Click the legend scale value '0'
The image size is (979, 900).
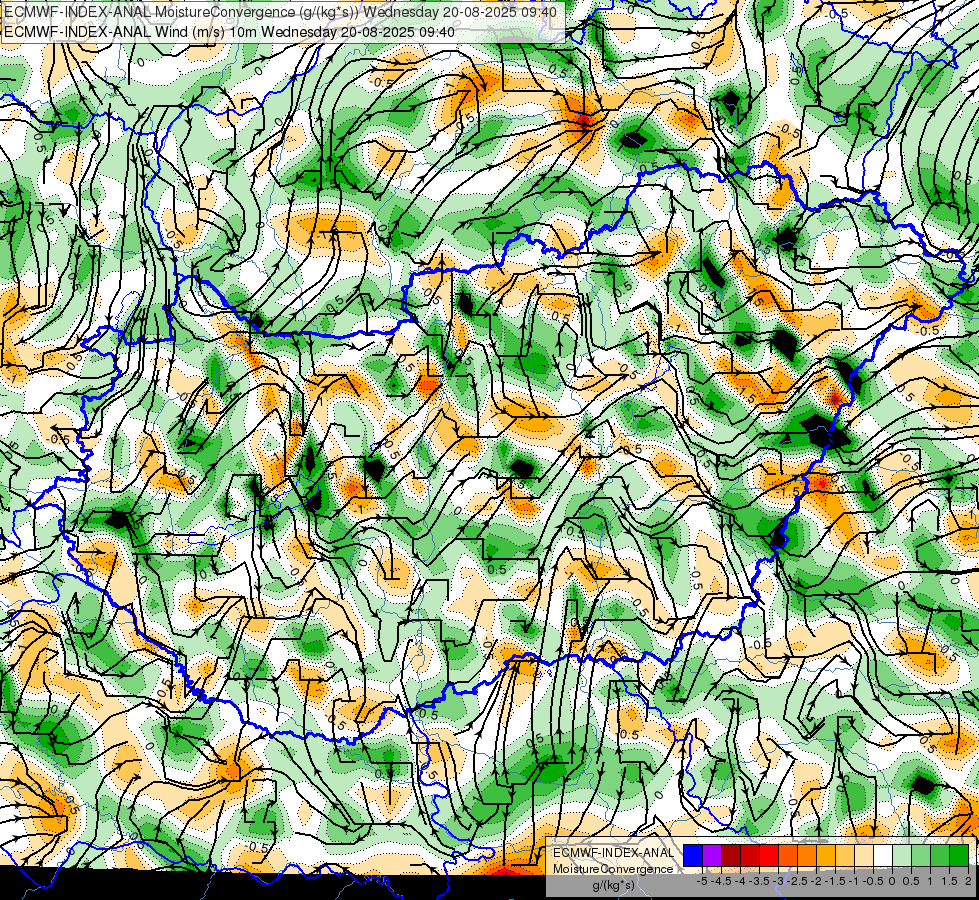coord(892,881)
